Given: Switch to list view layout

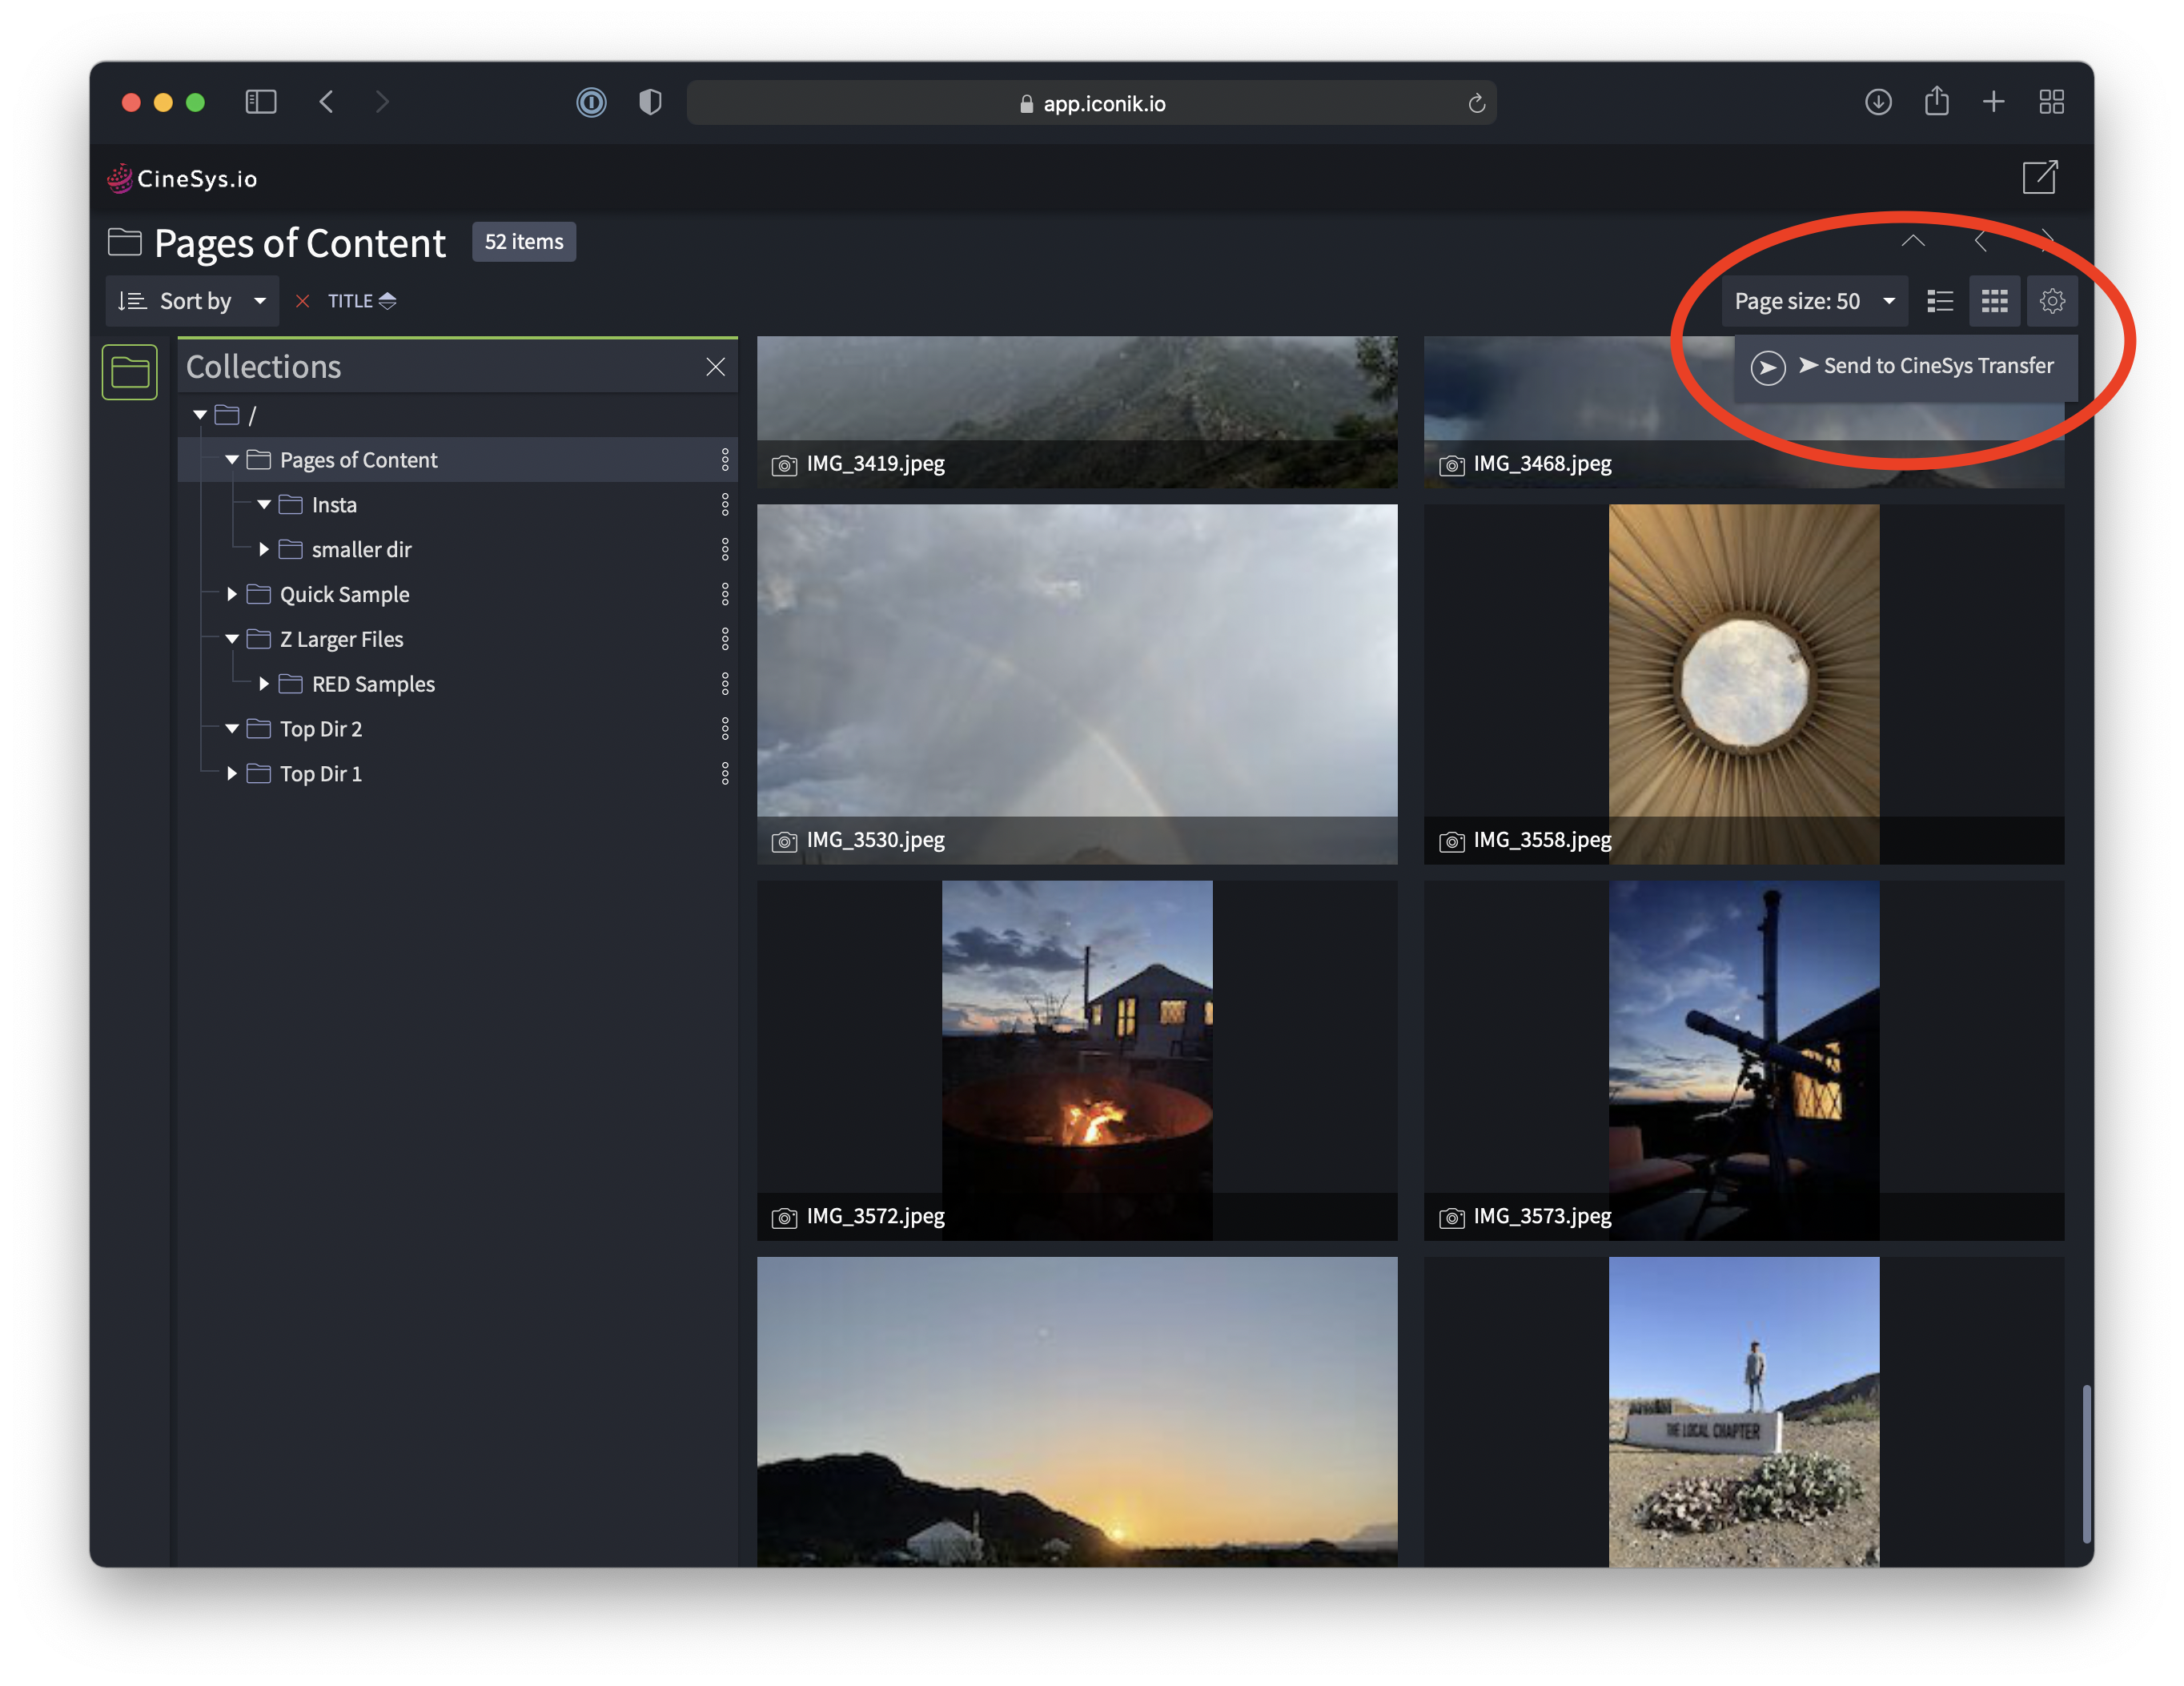Looking at the screenshot, I should (1939, 301).
